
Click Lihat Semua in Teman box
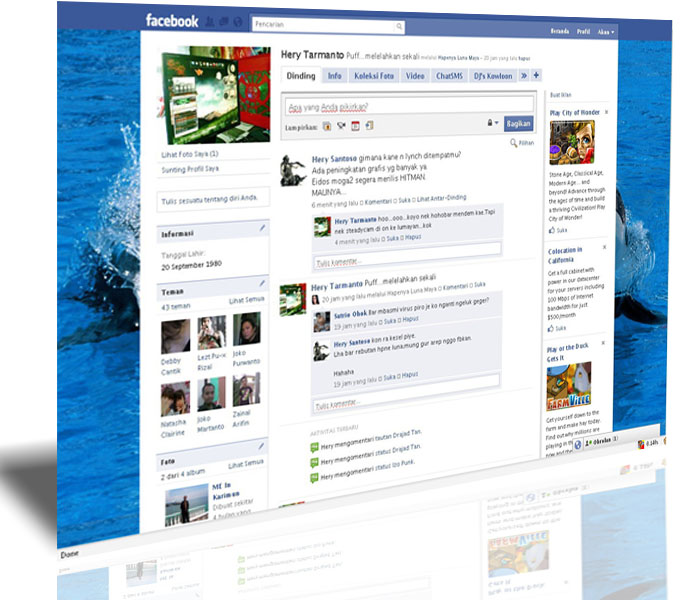[x=246, y=300]
